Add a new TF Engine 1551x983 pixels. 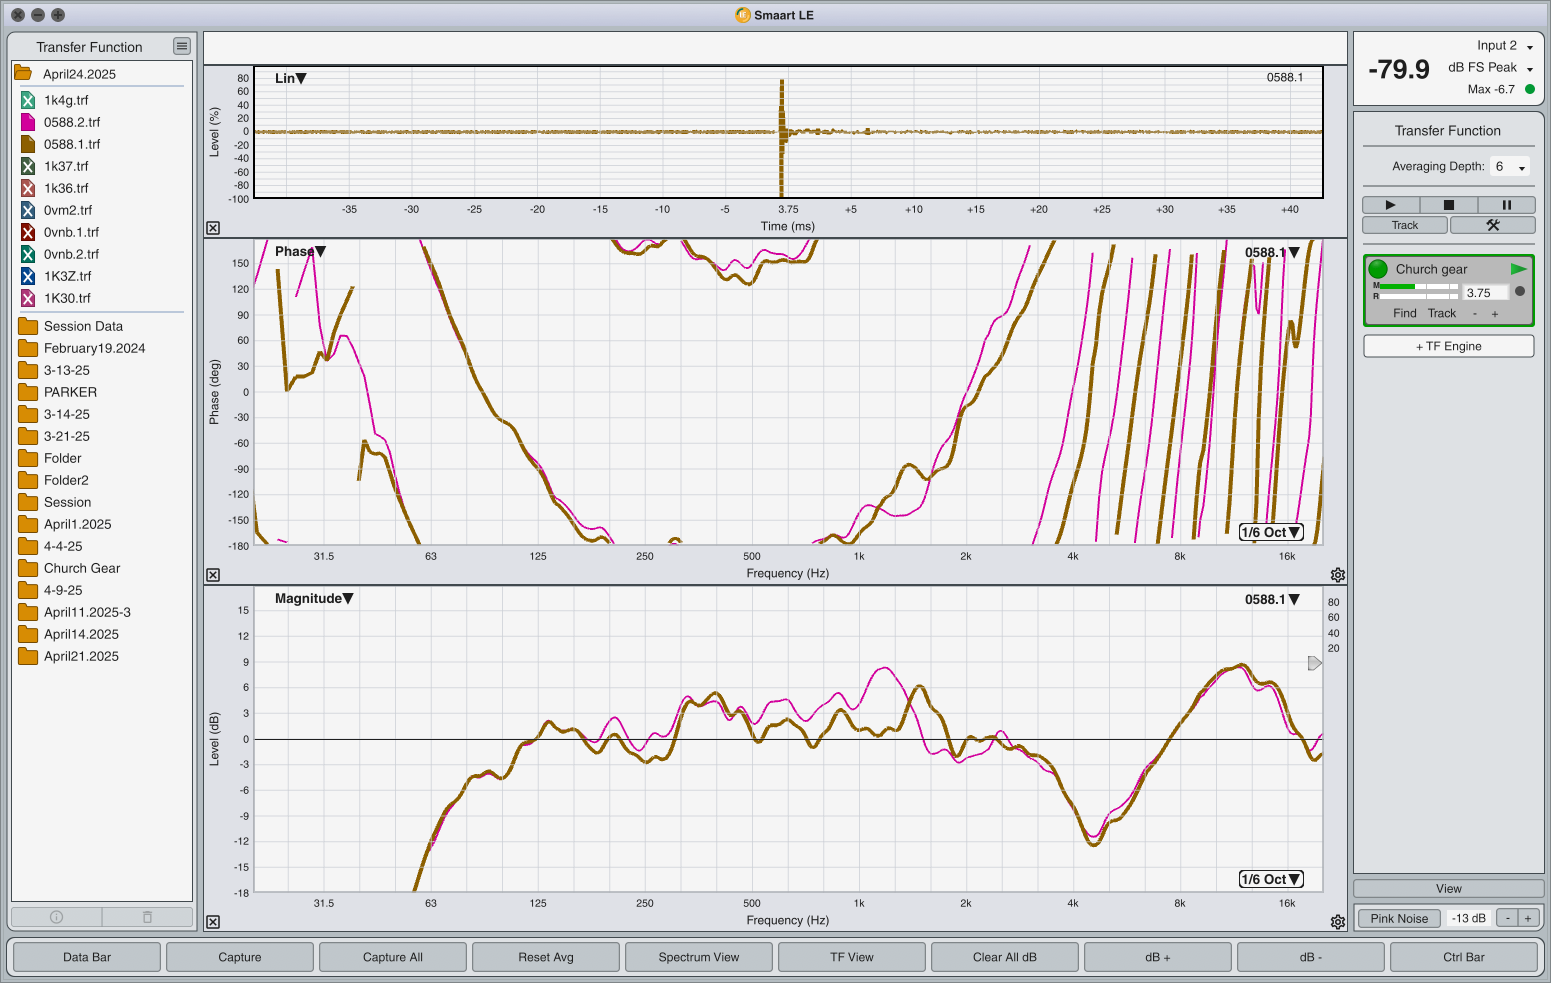tap(1448, 346)
